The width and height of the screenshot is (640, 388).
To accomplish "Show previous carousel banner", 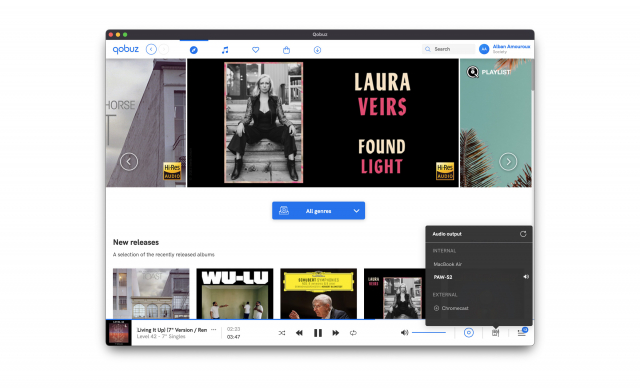I will pos(129,162).
